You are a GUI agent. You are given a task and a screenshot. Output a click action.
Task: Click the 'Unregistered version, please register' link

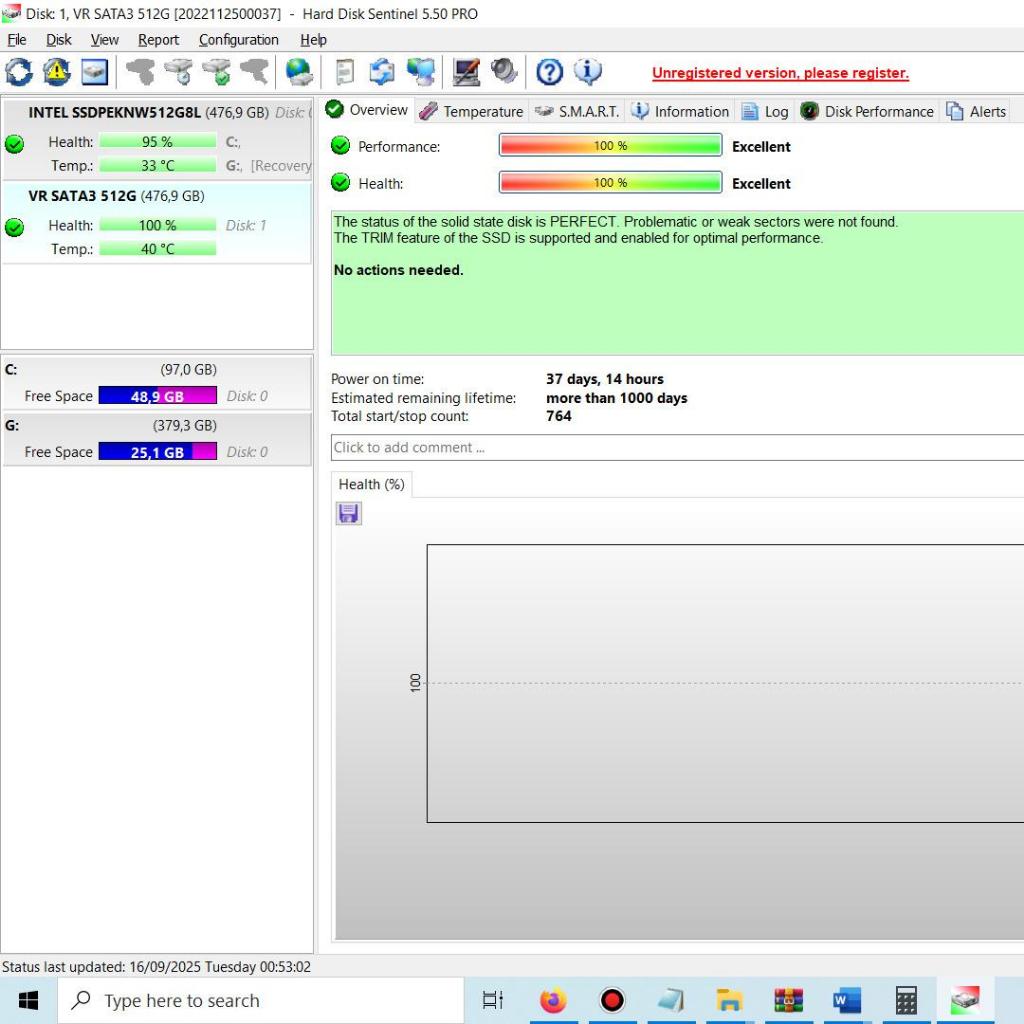pyautogui.click(x=780, y=73)
